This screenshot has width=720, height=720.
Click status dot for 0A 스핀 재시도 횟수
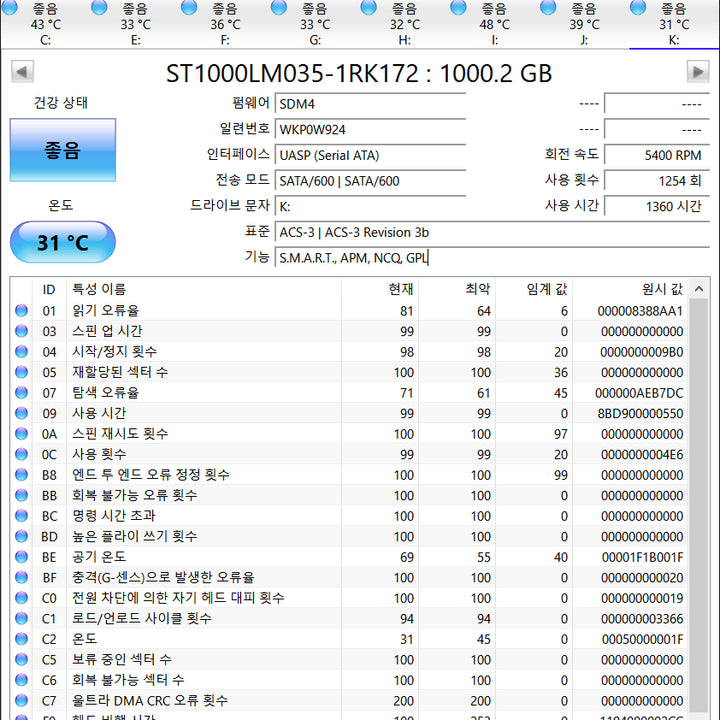point(21,433)
